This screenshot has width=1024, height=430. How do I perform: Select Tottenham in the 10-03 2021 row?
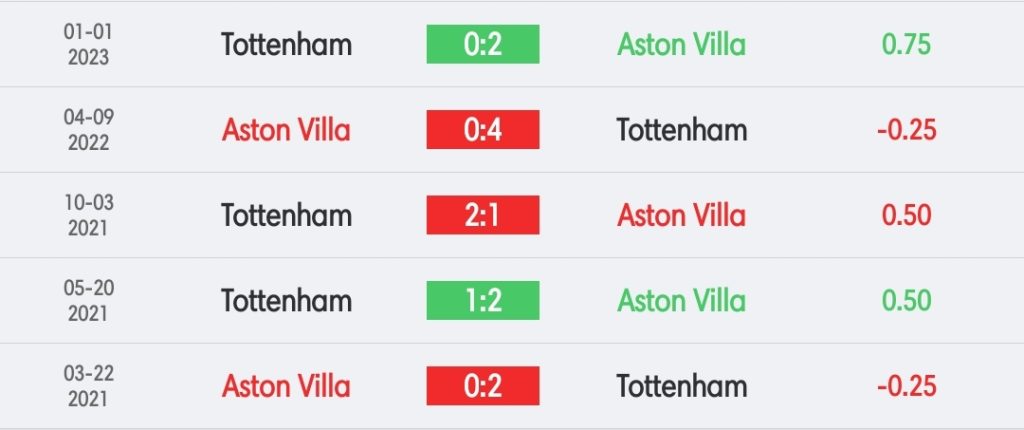click(x=286, y=215)
